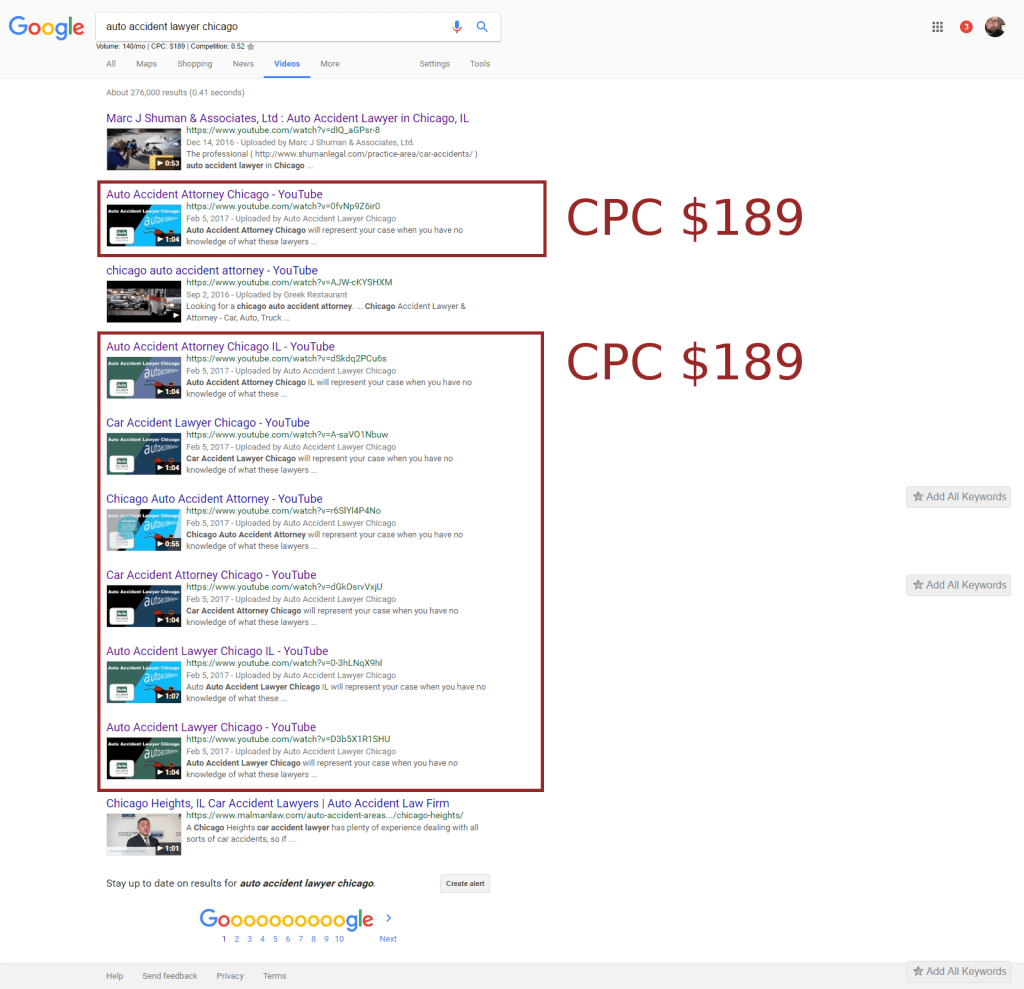
Task: Go to results page 7
Action: pos(300,939)
